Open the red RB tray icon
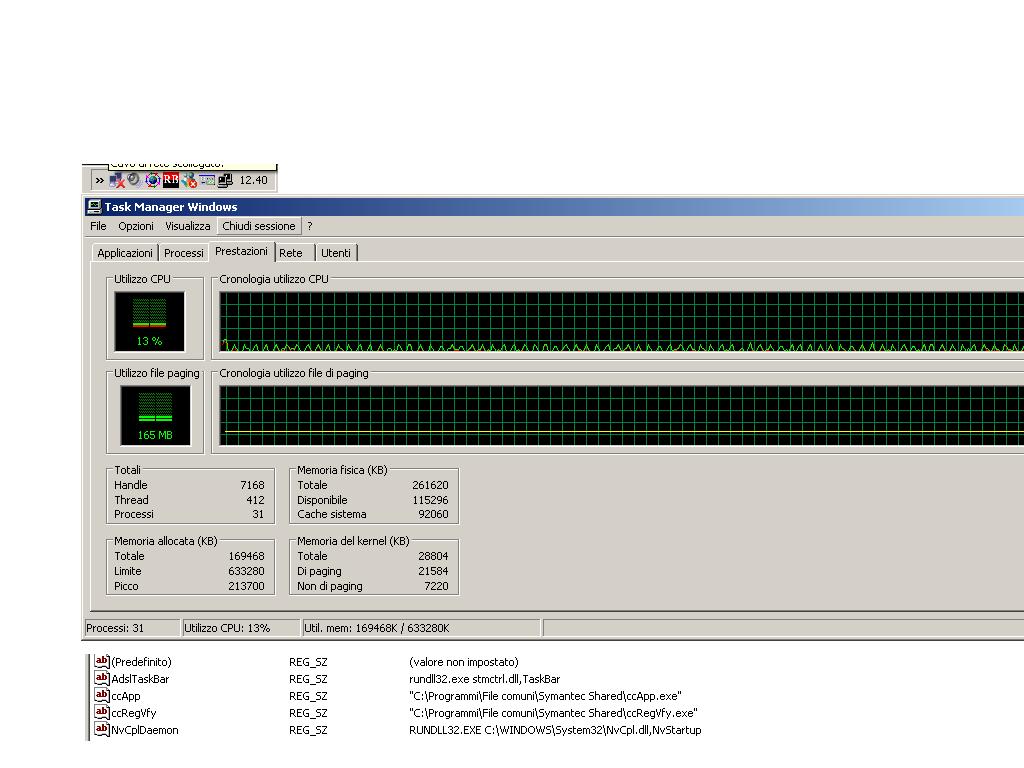 coord(170,180)
